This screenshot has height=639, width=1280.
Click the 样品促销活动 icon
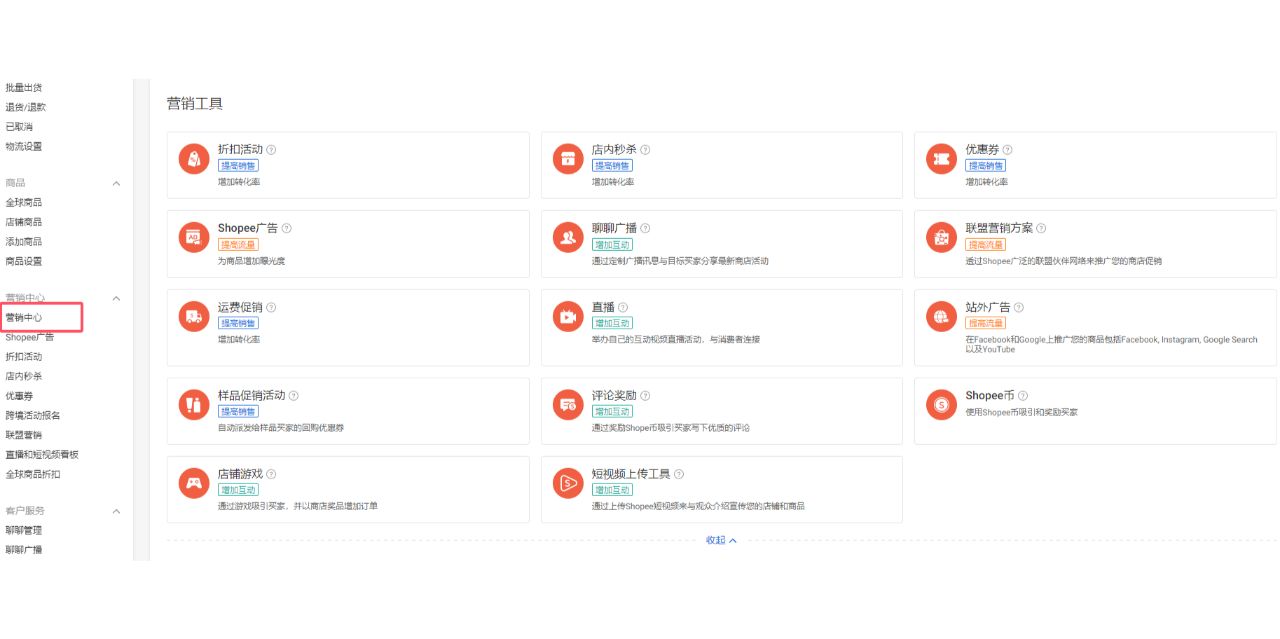[193, 405]
